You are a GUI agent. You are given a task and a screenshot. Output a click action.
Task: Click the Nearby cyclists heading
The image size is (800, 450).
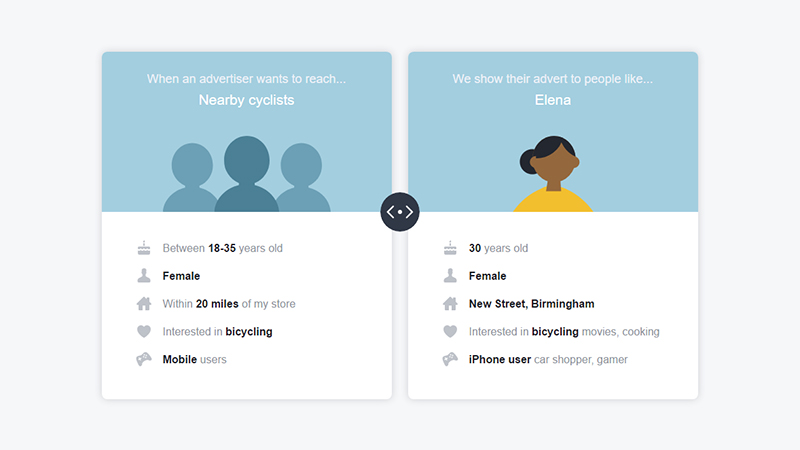246,100
